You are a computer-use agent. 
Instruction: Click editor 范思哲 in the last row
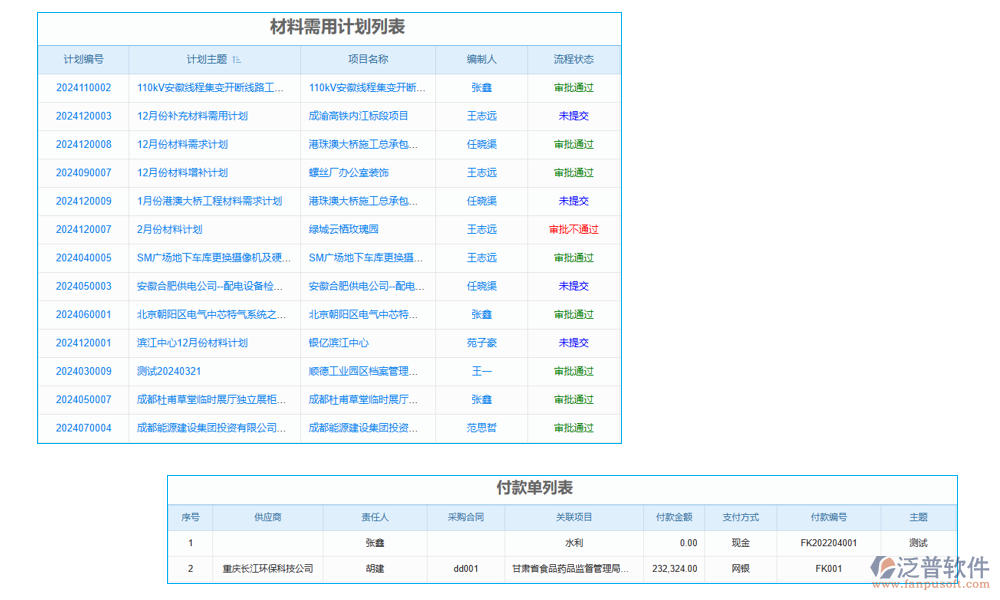click(481, 428)
